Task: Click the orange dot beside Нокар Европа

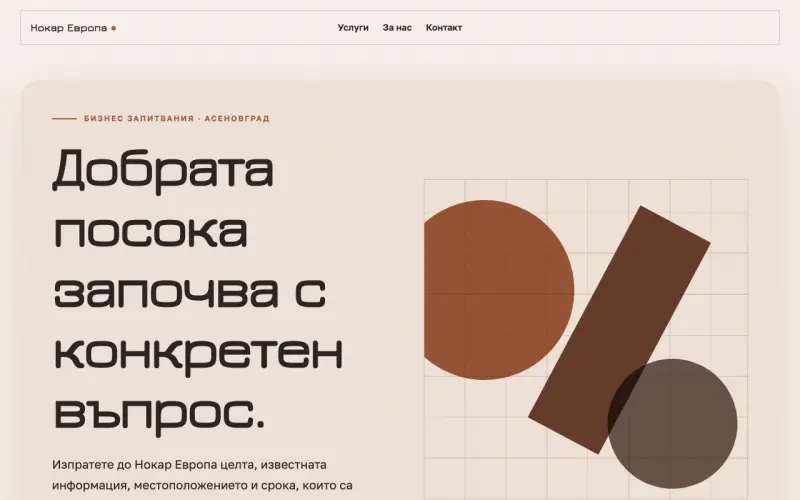Action: pos(113,28)
